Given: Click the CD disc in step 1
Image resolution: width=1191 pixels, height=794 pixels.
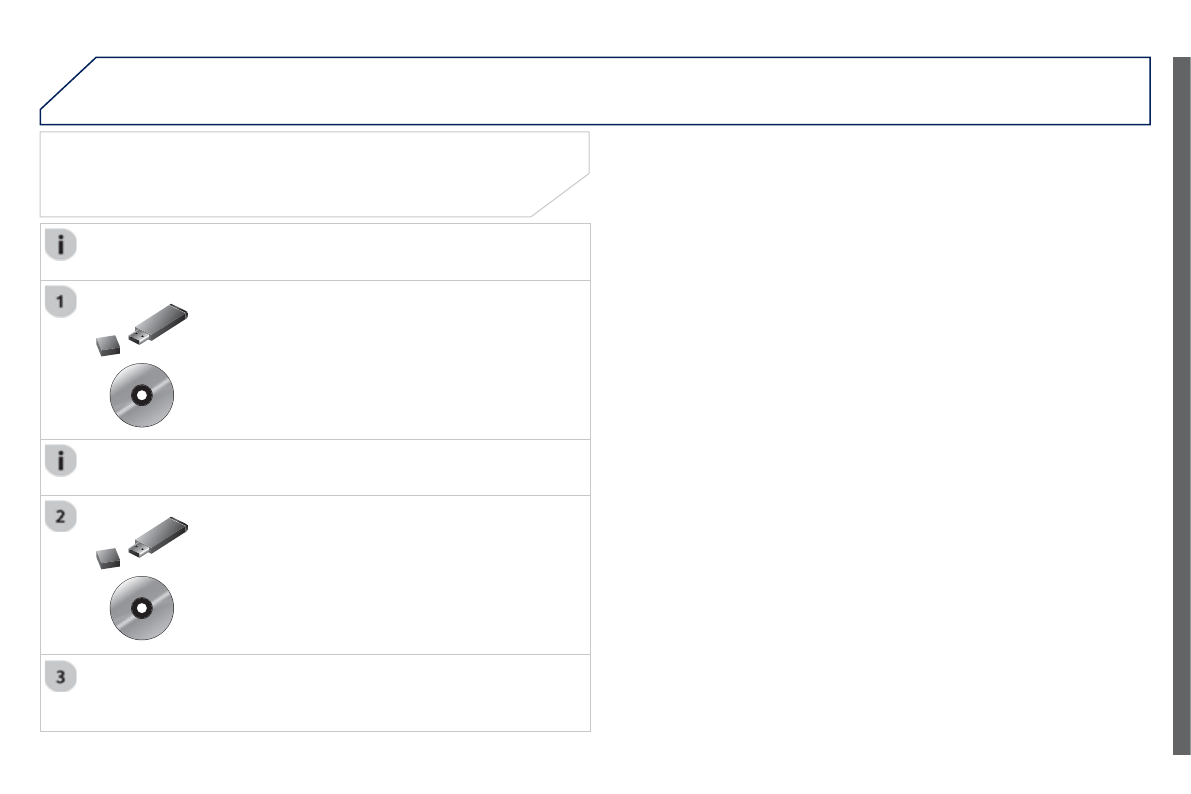Looking at the screenshot, I should coord(141,395).
